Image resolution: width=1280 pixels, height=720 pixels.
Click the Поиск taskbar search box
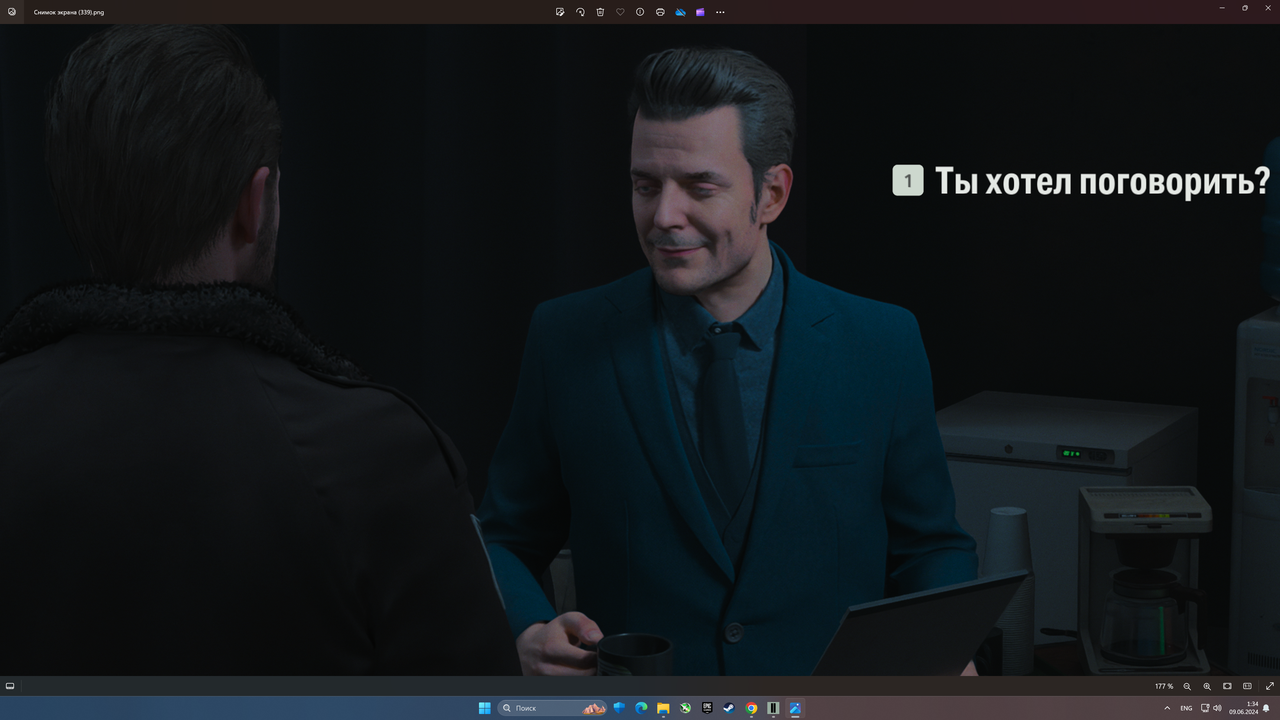(552, 708)
